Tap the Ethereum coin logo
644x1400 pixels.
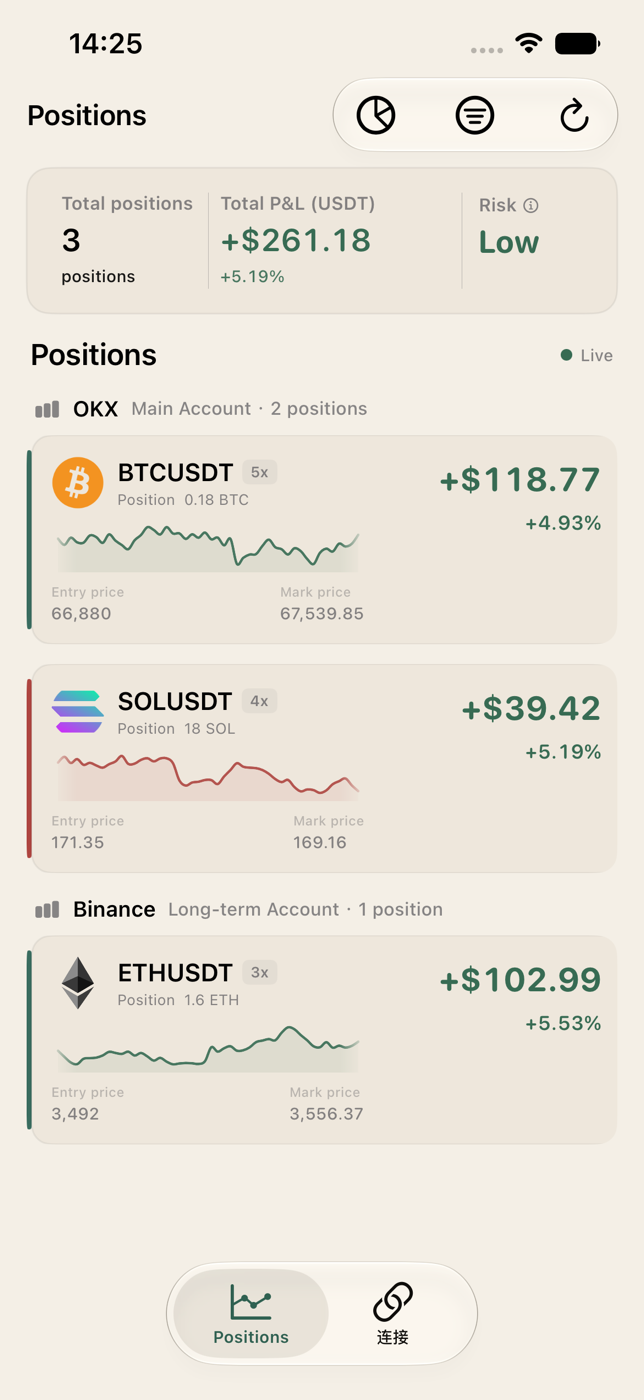click(x=78, y=983)
